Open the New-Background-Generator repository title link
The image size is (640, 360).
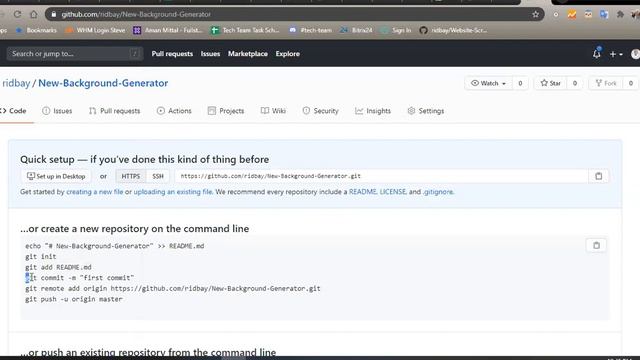pos(103,83)
